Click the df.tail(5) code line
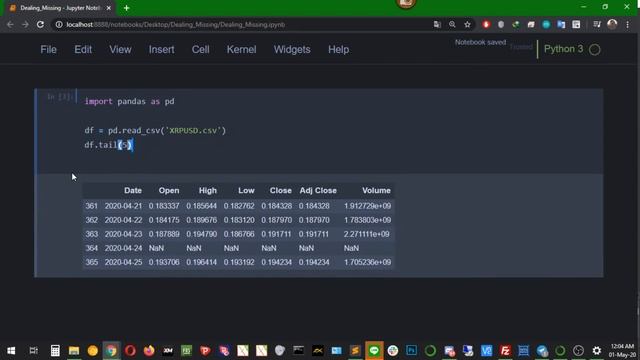The height and width of the screenshot is (360, 640). 108,145
